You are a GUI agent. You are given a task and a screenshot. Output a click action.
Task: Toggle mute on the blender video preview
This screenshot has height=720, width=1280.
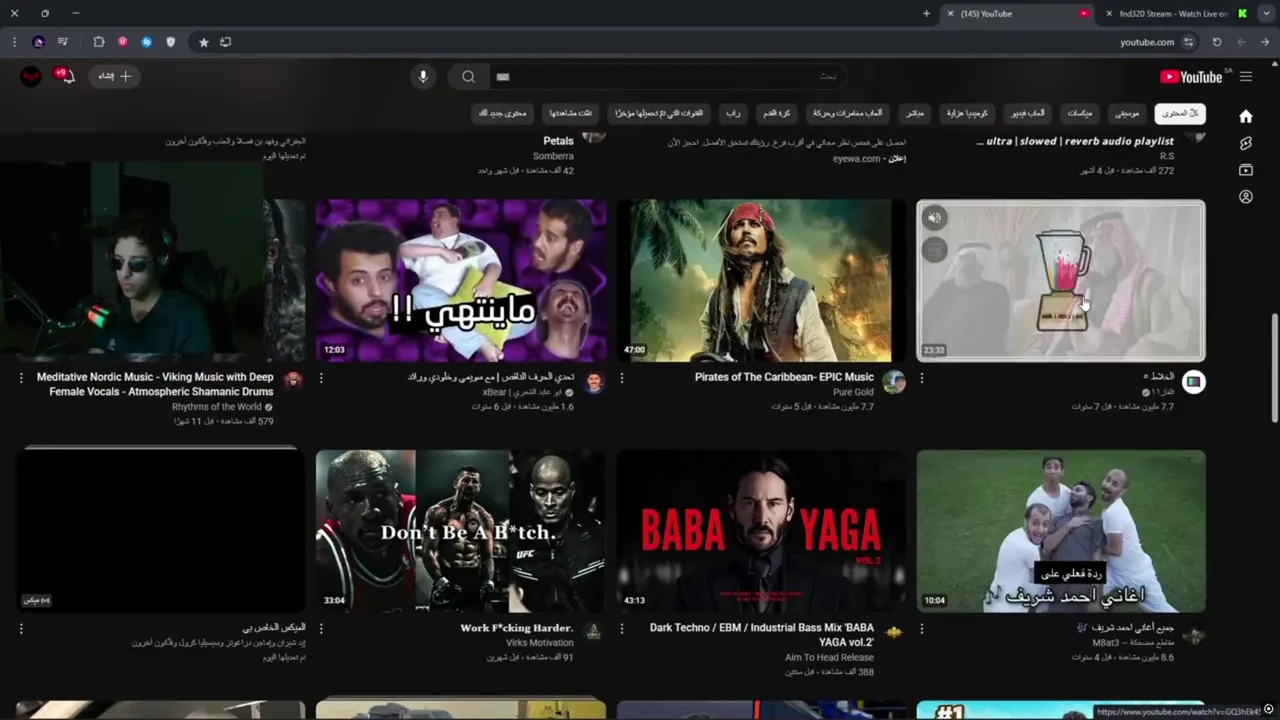click(x=934, y=218)
